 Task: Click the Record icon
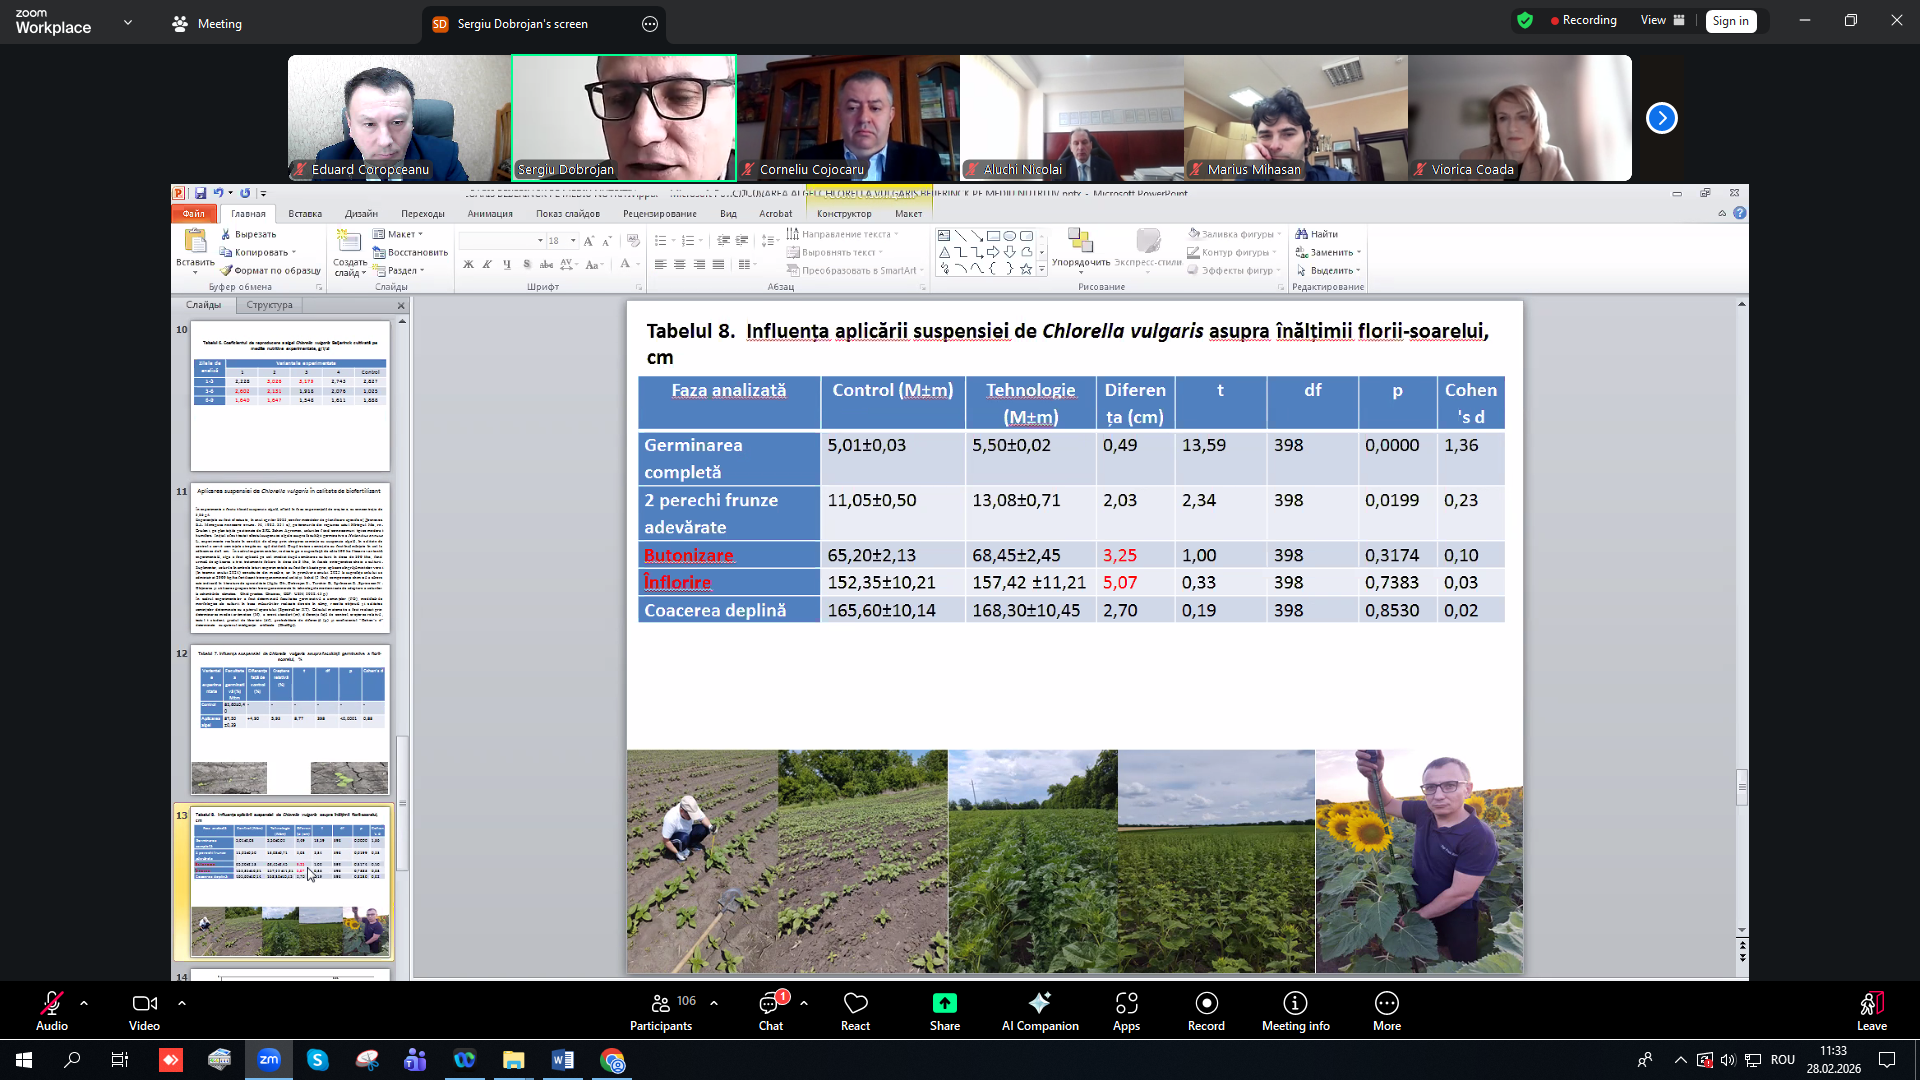click(1206, 1003)
